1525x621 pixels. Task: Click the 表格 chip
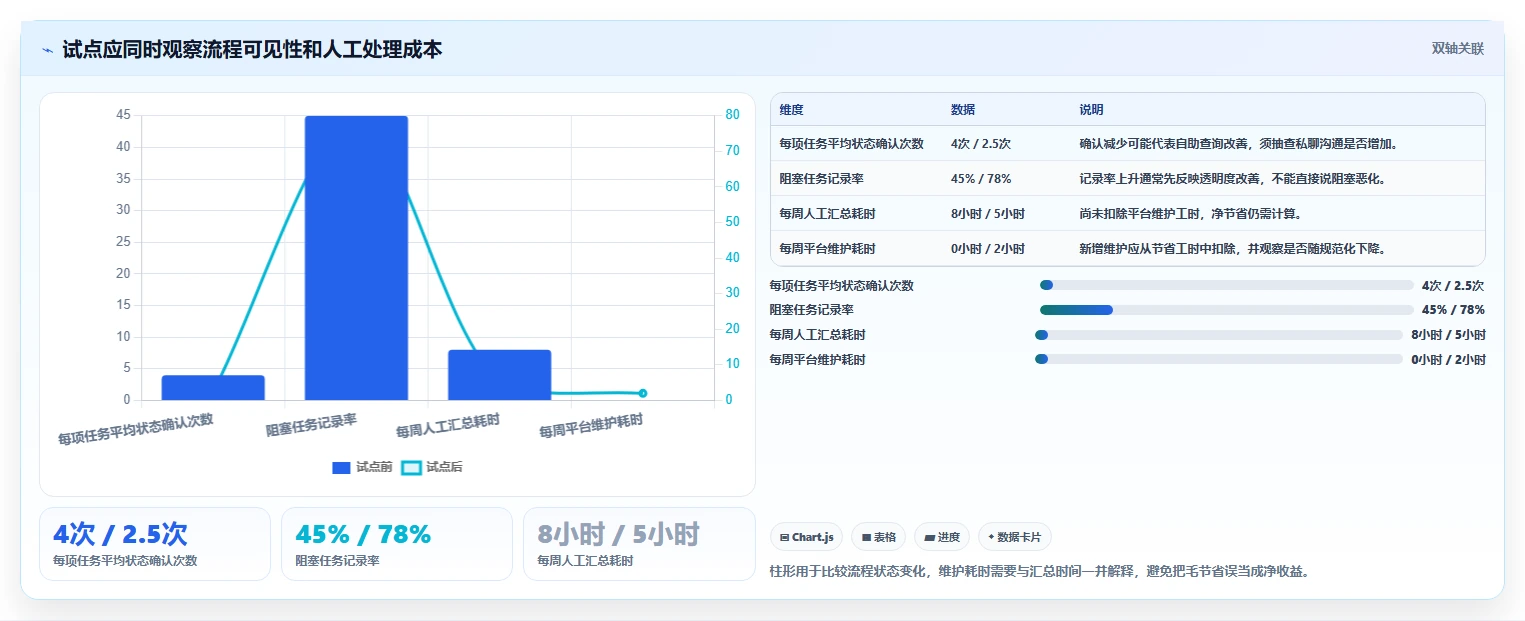[x=878, y=537]
